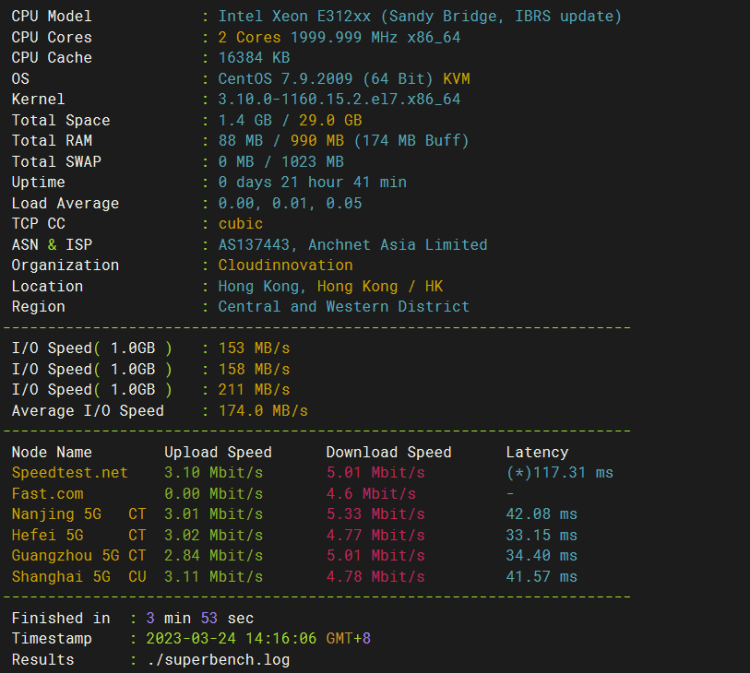Click the Uptime value text
This screenshot has height=673, width=750.
tap(312, 182)
